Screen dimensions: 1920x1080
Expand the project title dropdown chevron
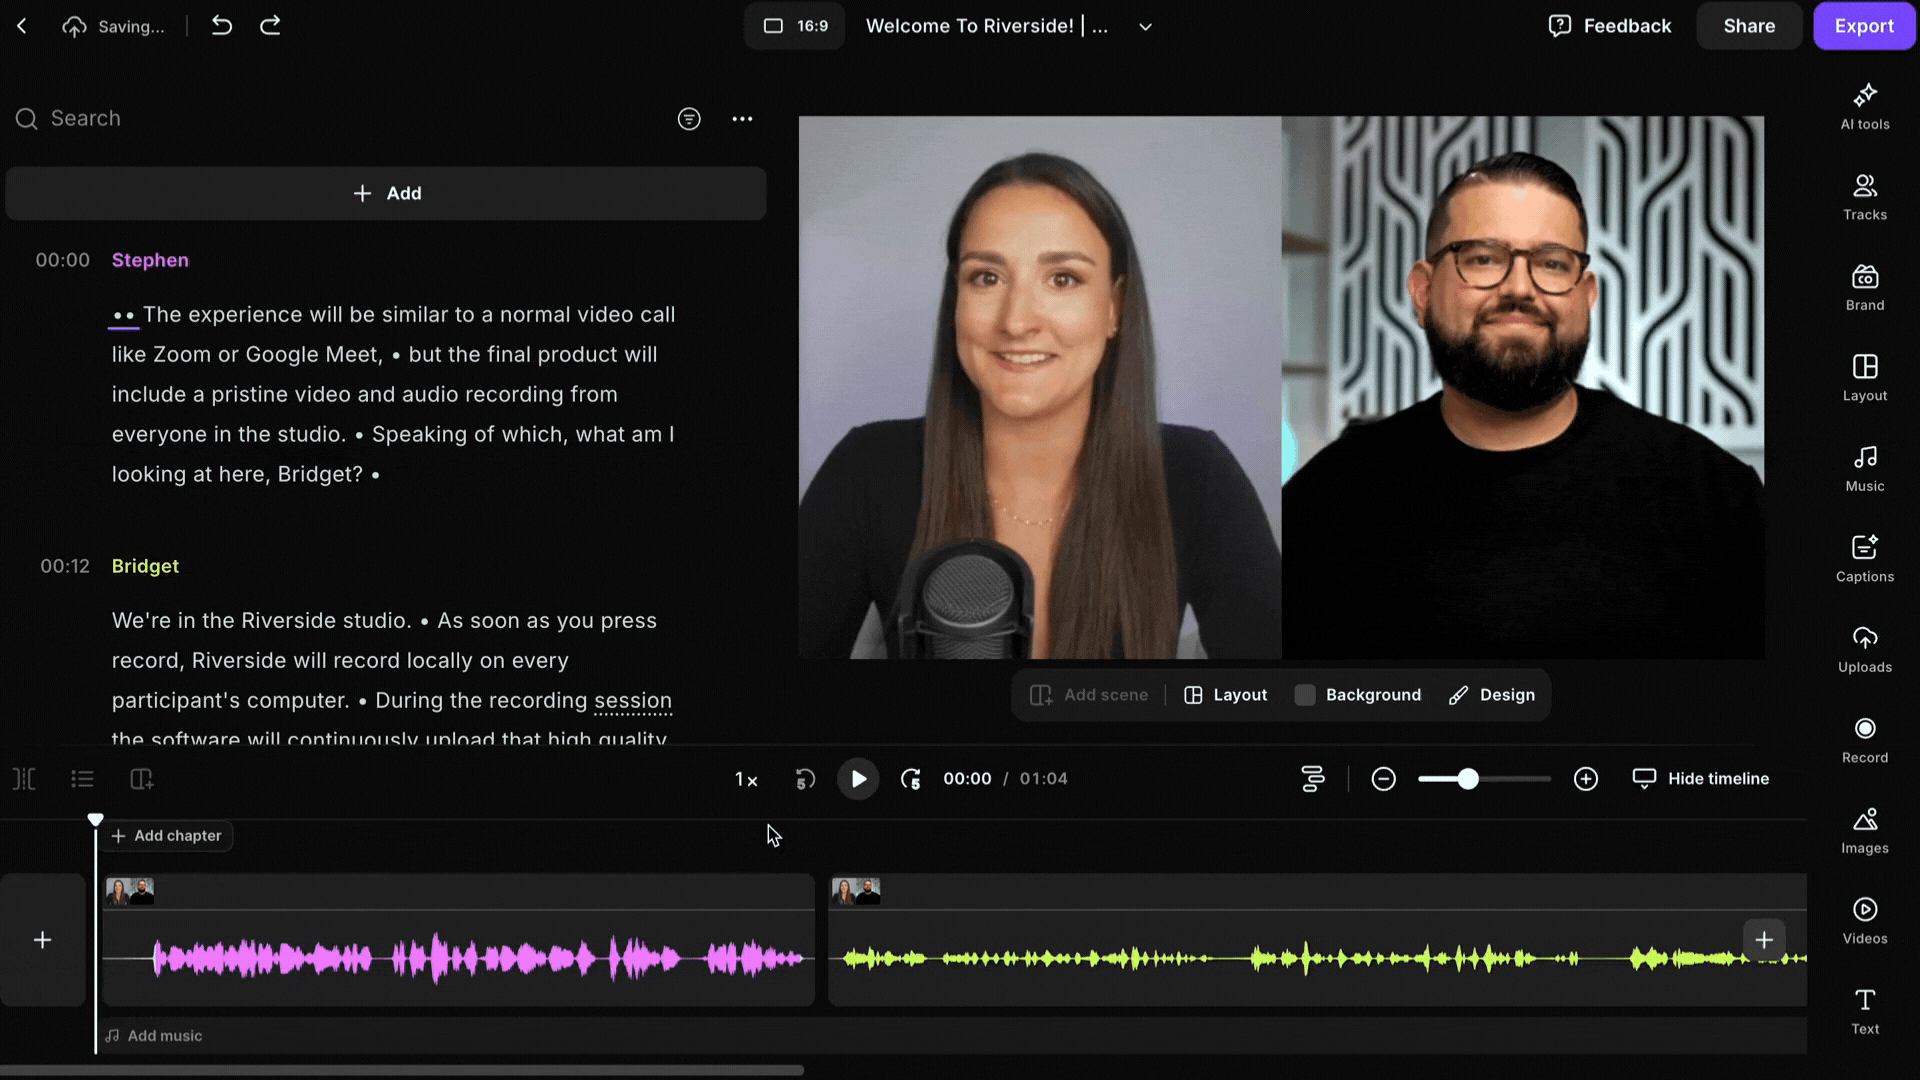pyautogui.click(x=1145, y=27)
